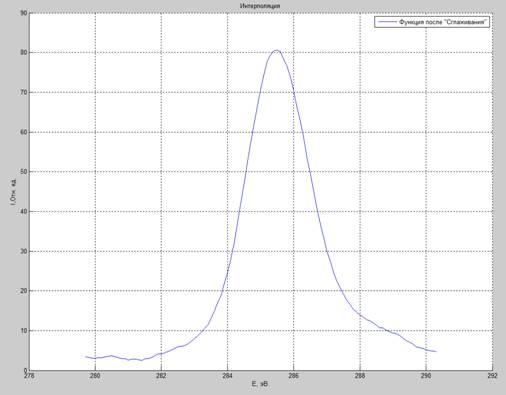Click y-axis tick label 50
This screenshot has height=395, width=506.
23,172
